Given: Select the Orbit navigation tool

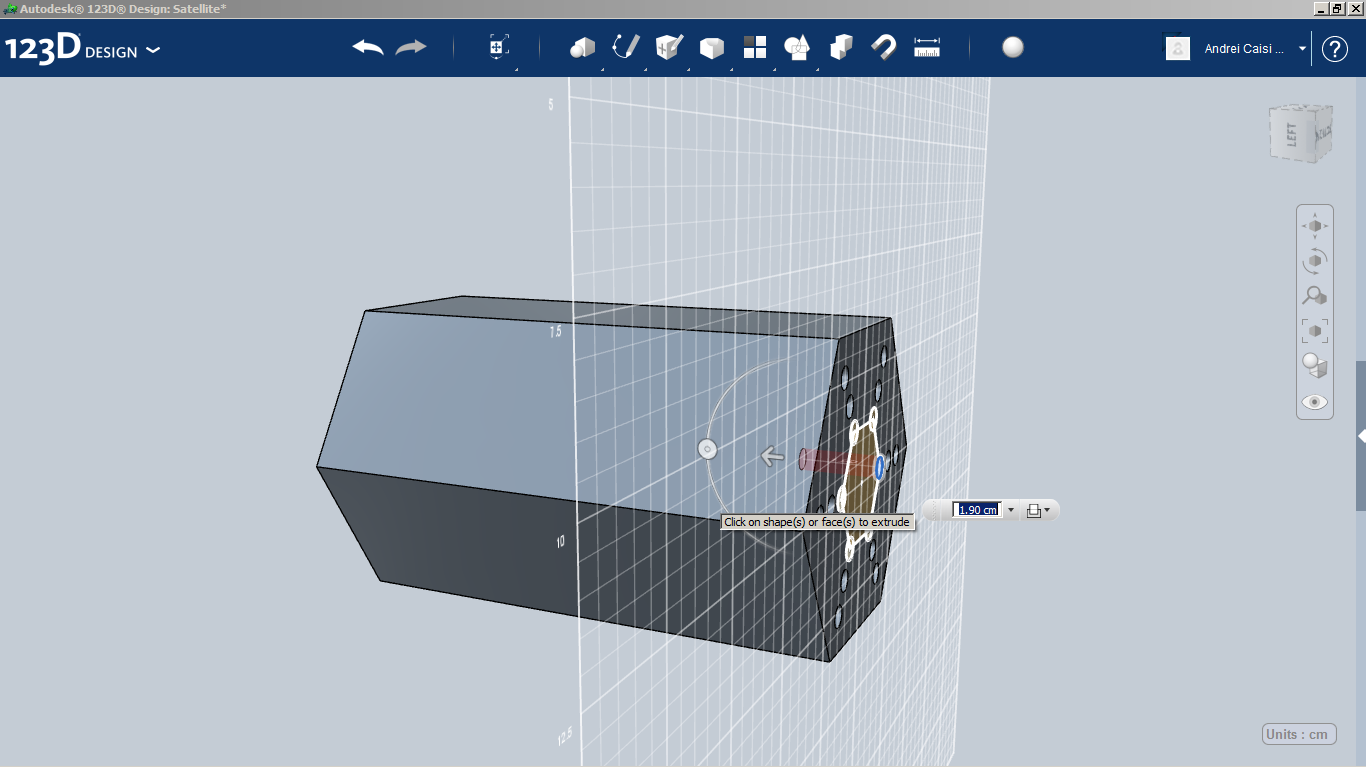Looking at the screenshot, I should pos(1315,261).
